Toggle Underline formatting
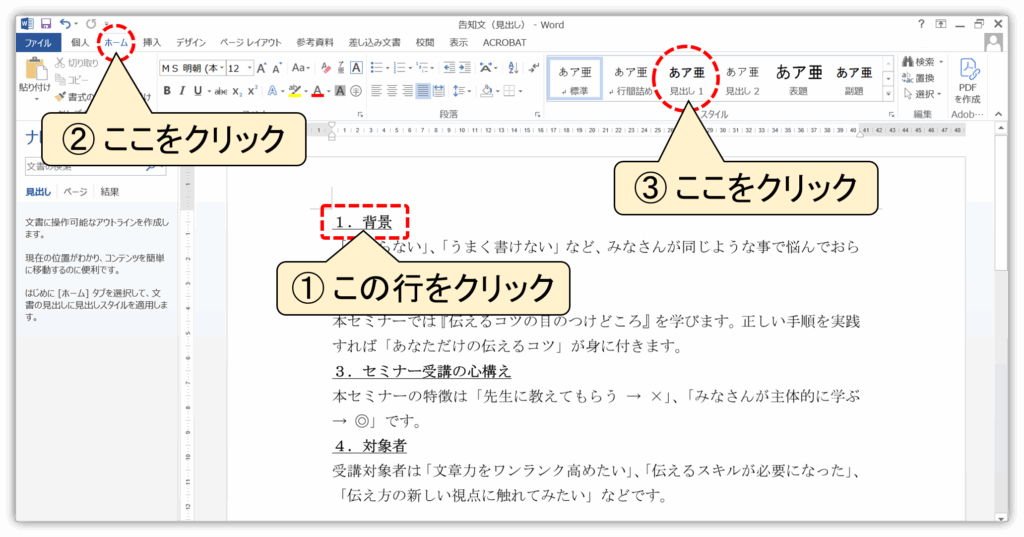Image resolution: width=1024 pixels, height=537 pixels. click(x=197, y=91)
